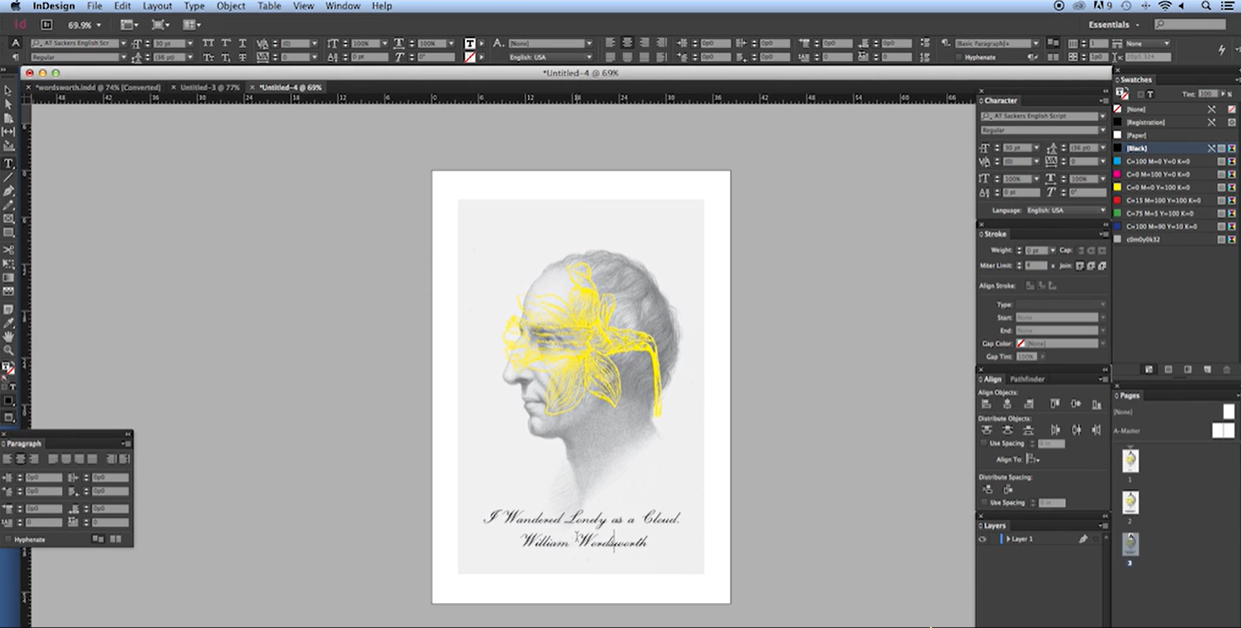Select the Type tool in the toolbox
Screen dimensions: 1241x628
tap(9, 162)
